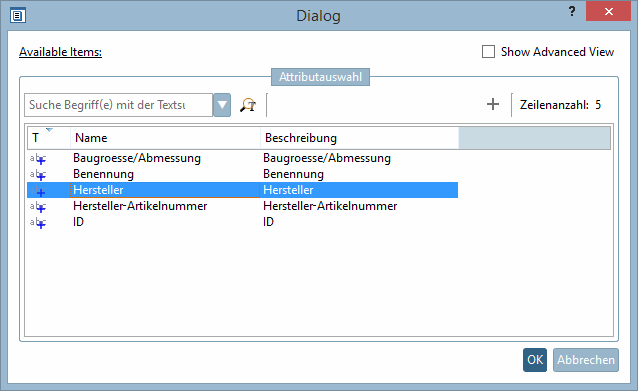The image size is (638, 391).
Task: Click type icon of ID row
Action: [x=38, y=222]
